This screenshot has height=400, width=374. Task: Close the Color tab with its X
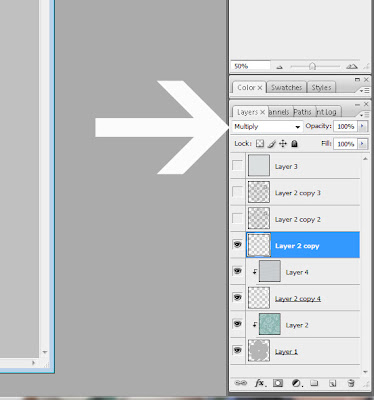260,88
